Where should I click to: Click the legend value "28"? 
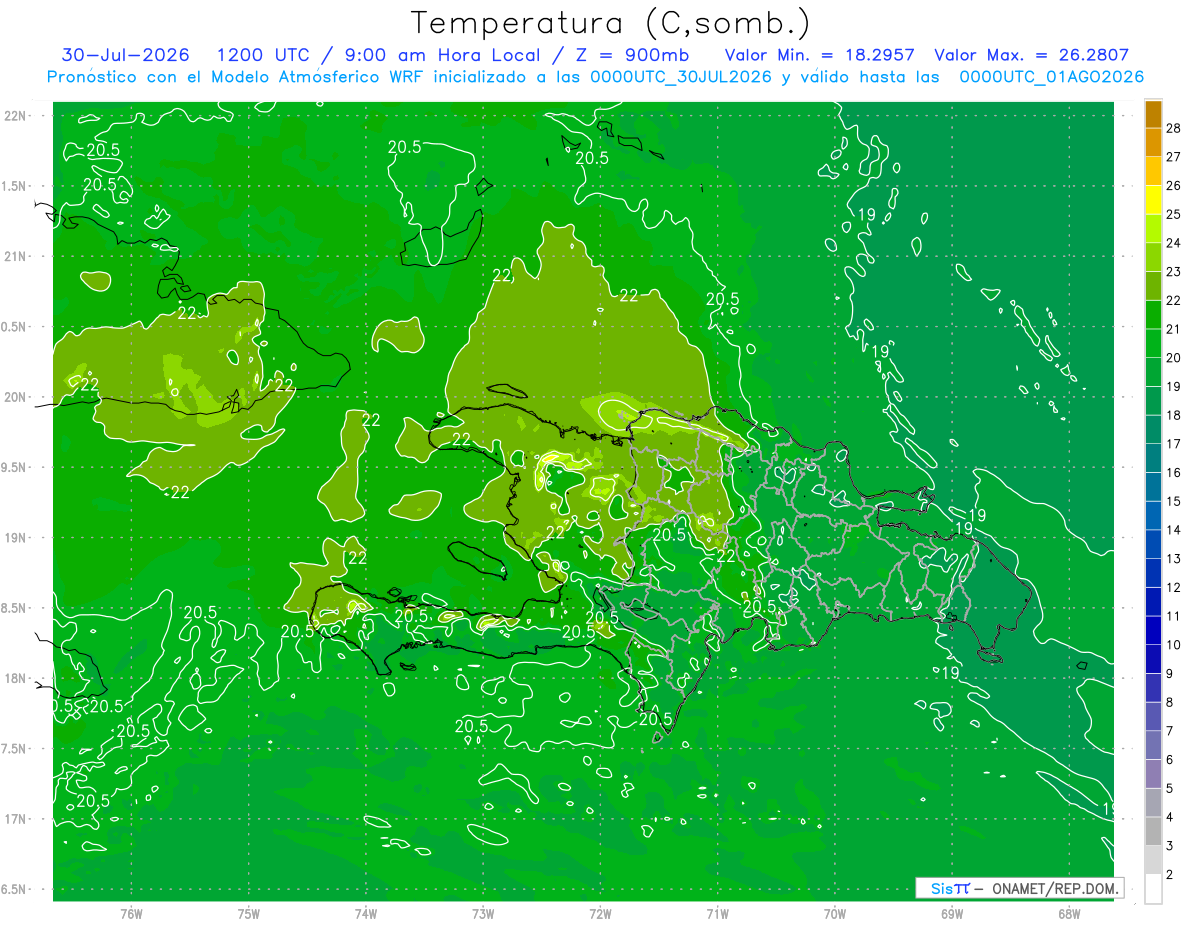(x=1174, y=128)
